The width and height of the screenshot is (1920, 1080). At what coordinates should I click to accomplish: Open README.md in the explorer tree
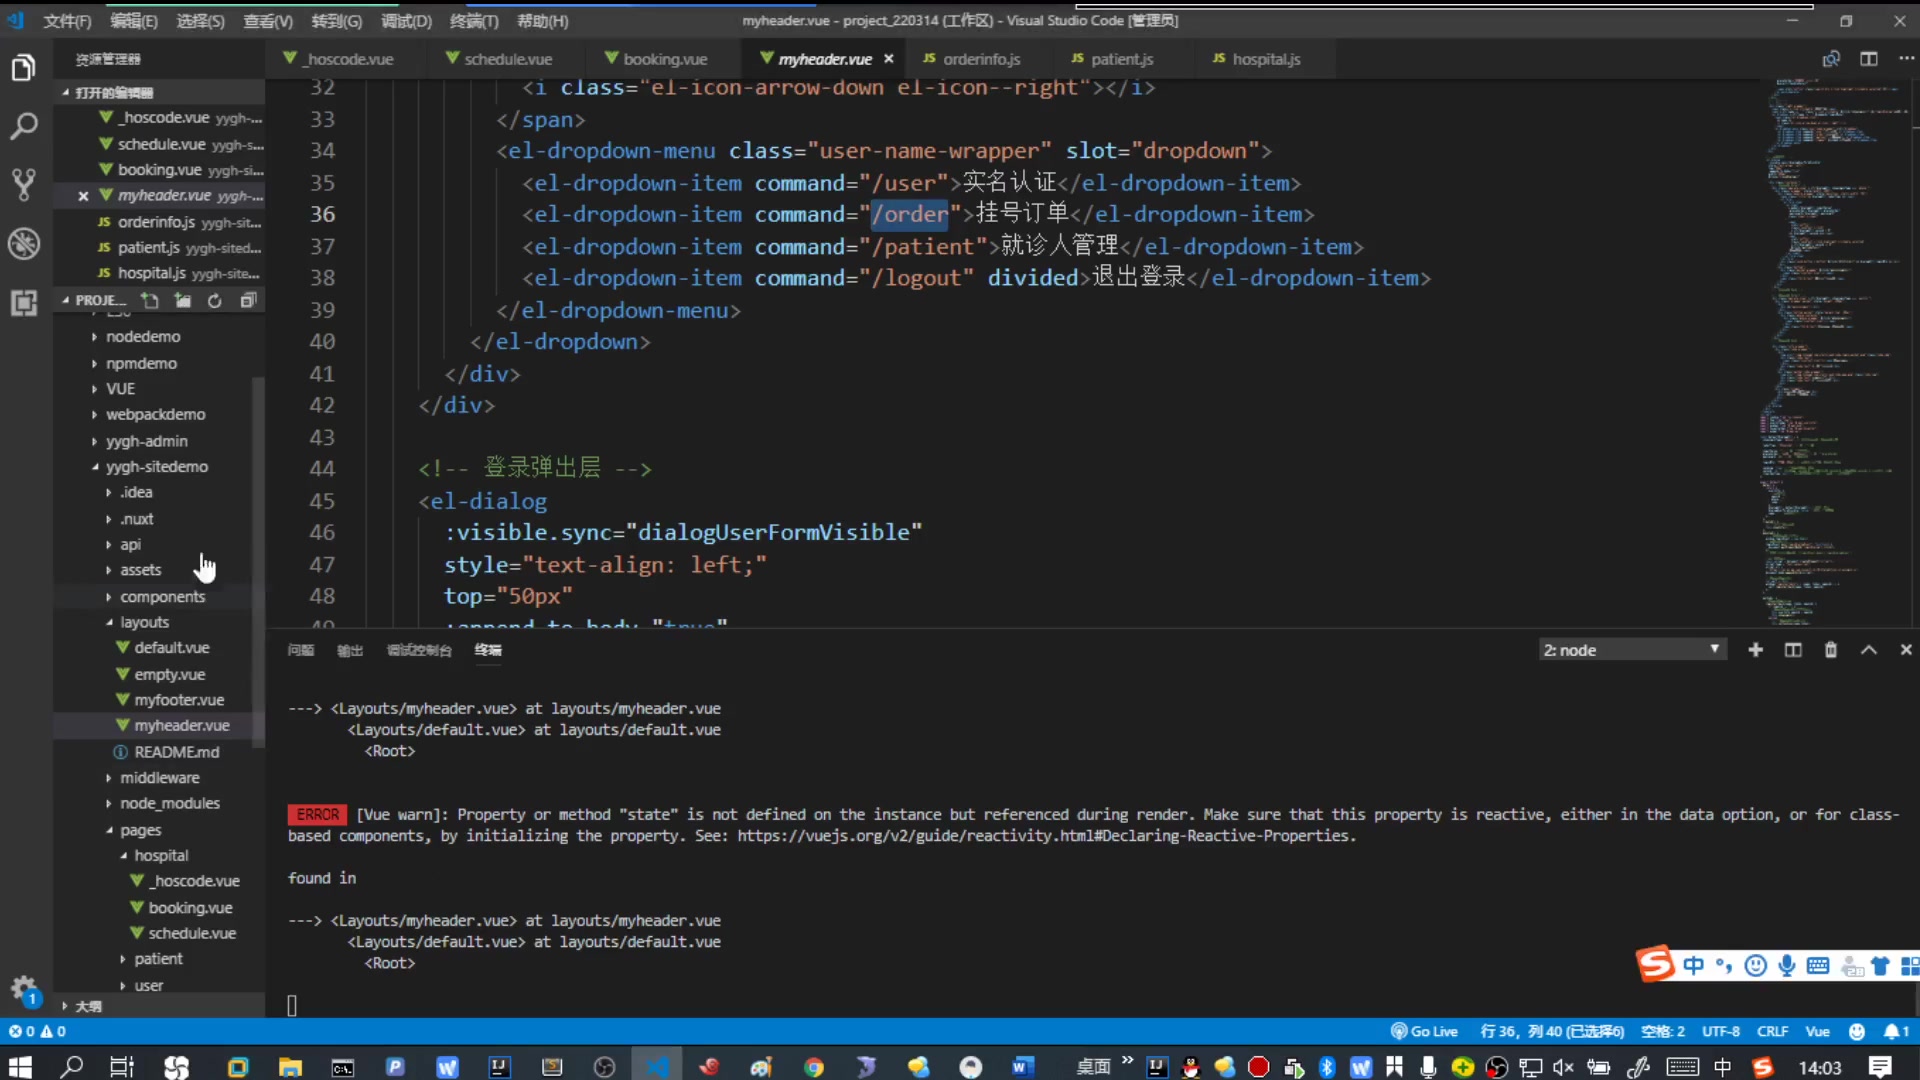pos(176,752)
